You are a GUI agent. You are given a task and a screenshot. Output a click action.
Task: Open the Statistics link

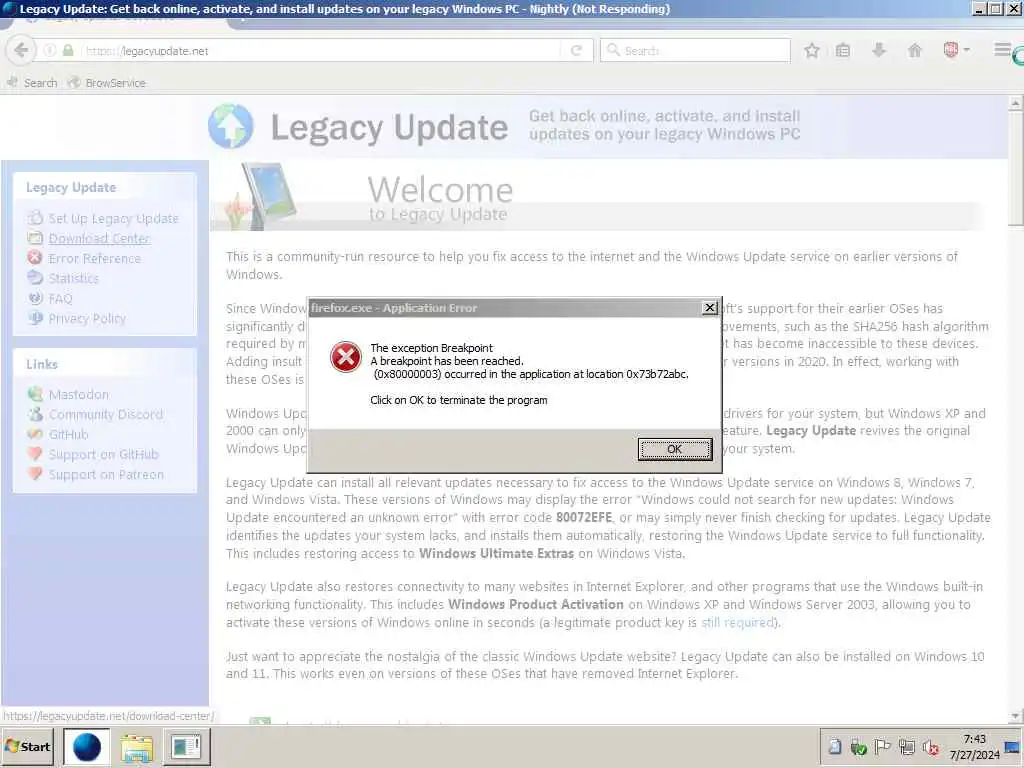click(74, 278)
